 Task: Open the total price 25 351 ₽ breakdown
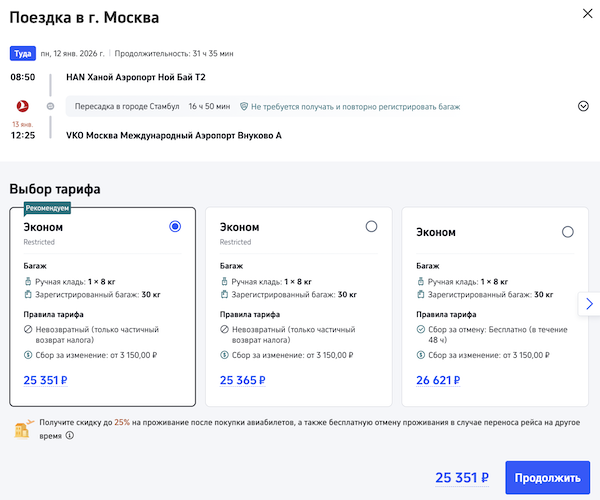click(462, 478)
